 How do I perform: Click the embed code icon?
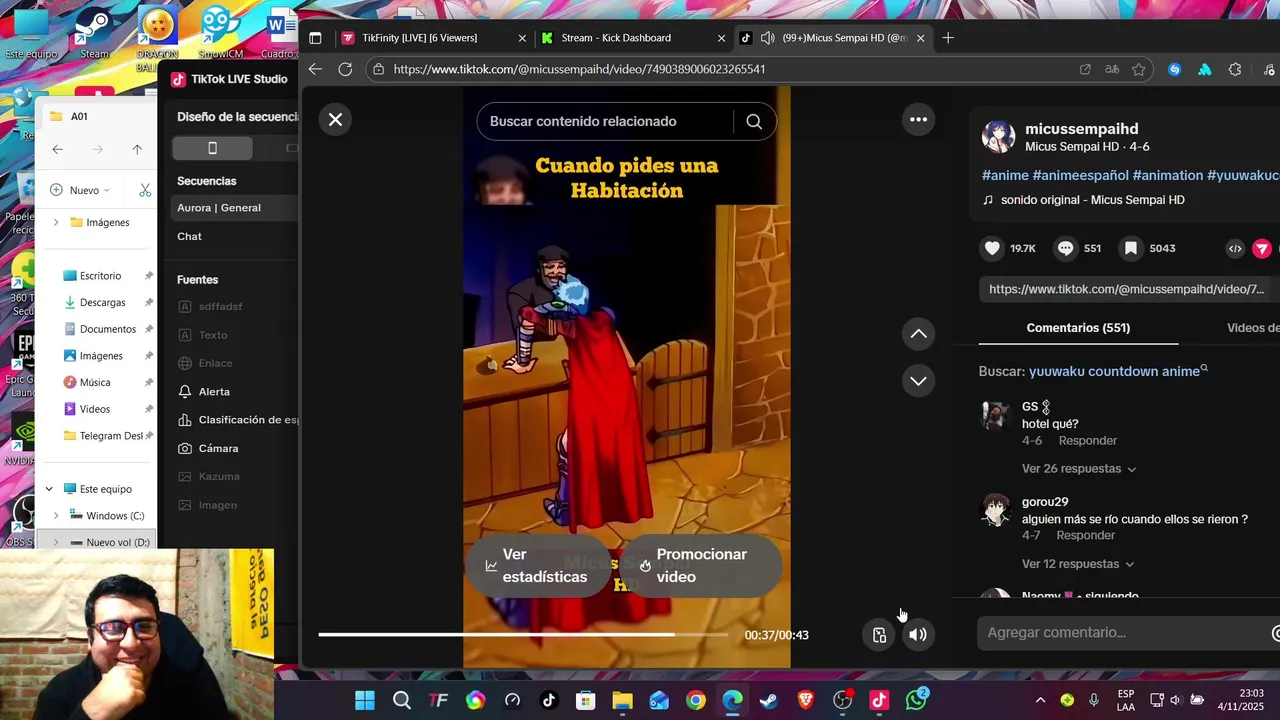[x=1235, y=249]
